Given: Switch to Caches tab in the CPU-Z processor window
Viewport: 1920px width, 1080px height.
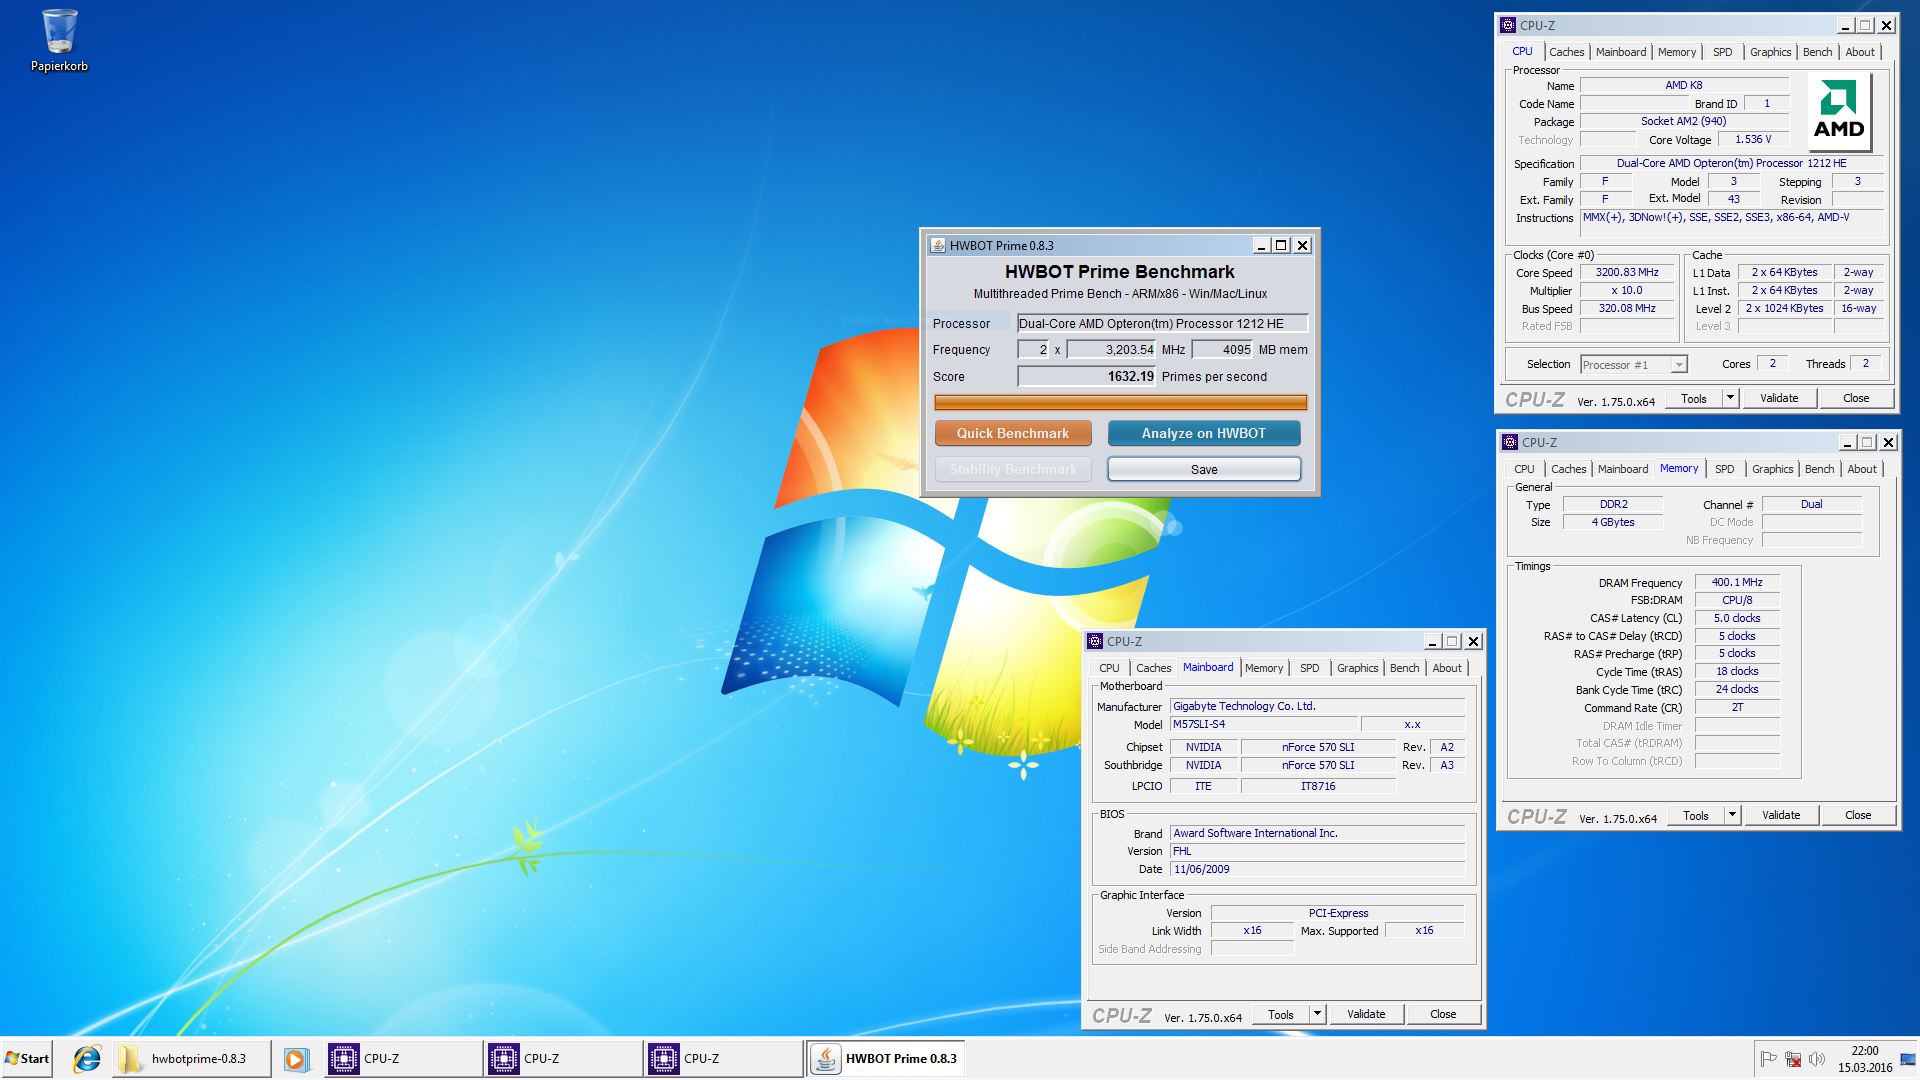Looking at the screenshot, I should point(1567,52).
